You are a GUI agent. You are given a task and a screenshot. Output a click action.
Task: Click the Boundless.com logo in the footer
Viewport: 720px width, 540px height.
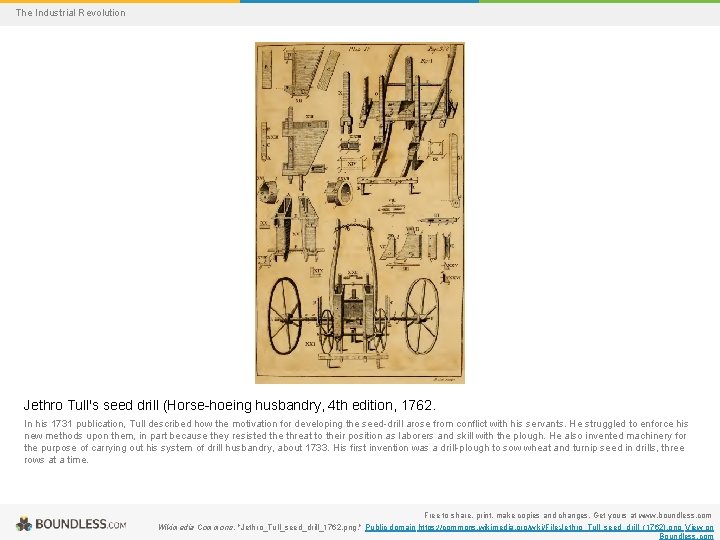click(x=71, y=524)
